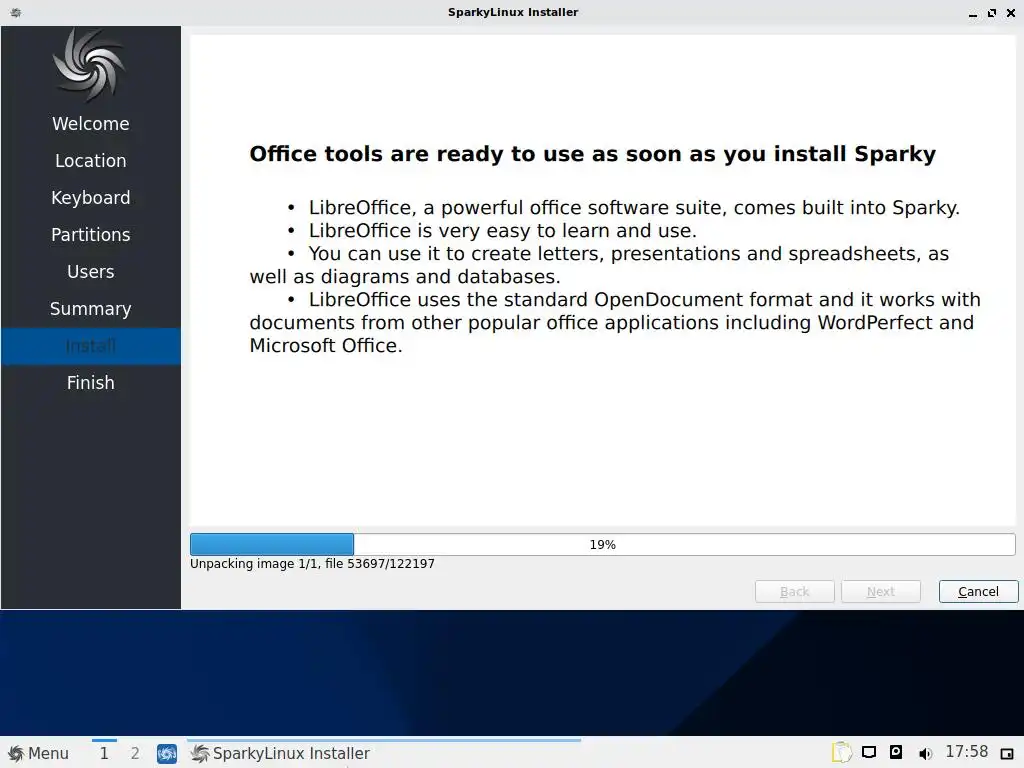Viewport: 1024px width, 768px height.
Task: Click the Cancel button
Action: pyautogui.click(x=978, y=592)
